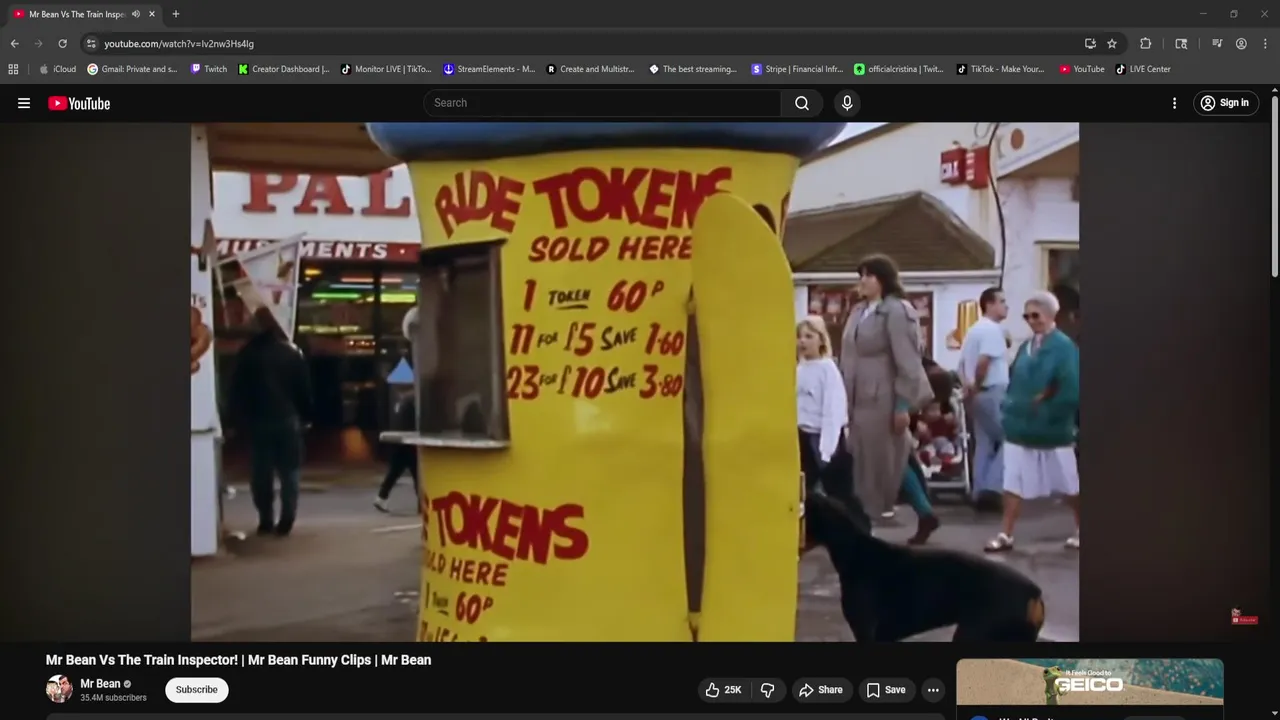Open the StreamElements bookmark
This screenshot has width=1280, height=720.
(x=489, y=69)
